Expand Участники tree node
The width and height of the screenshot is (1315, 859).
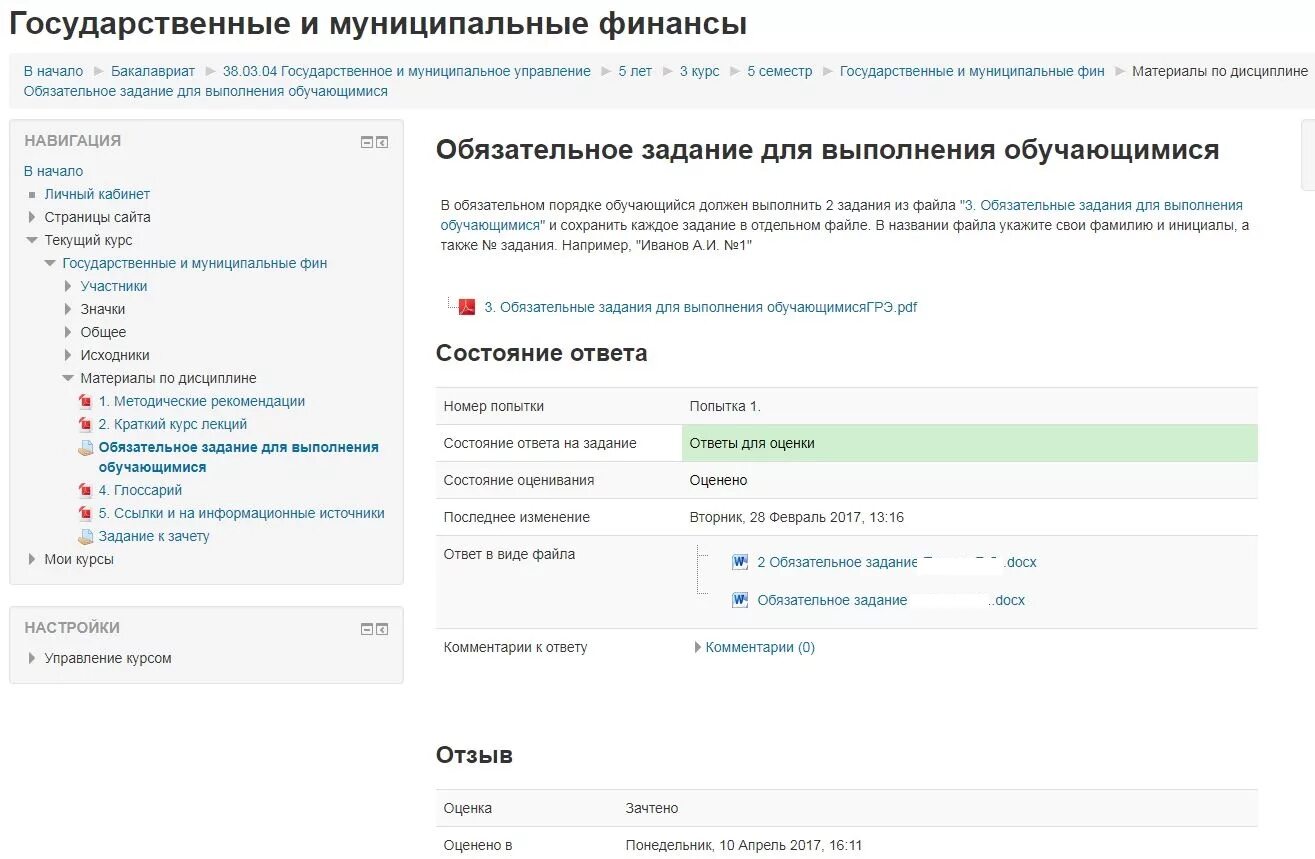pyautogui.click(x=68, y=286)
